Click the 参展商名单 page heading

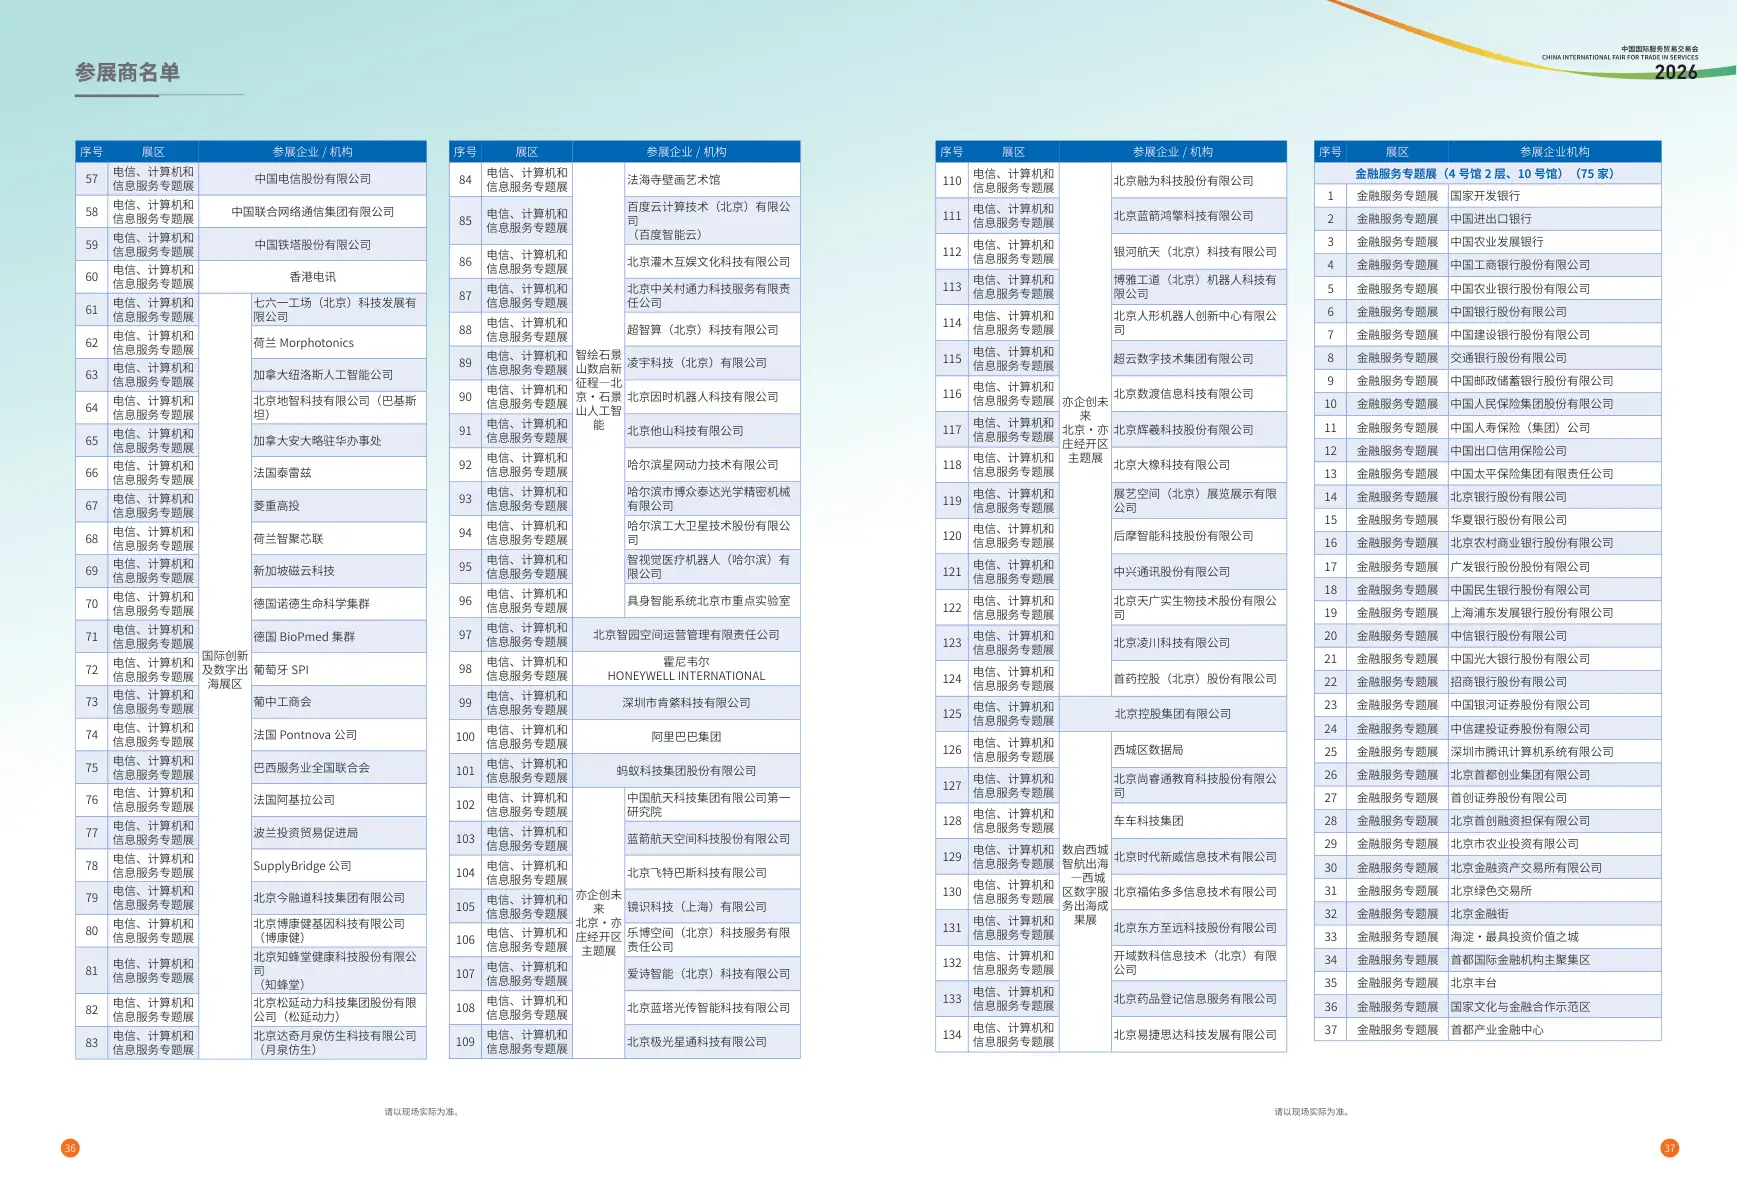[x=127, y=72]
